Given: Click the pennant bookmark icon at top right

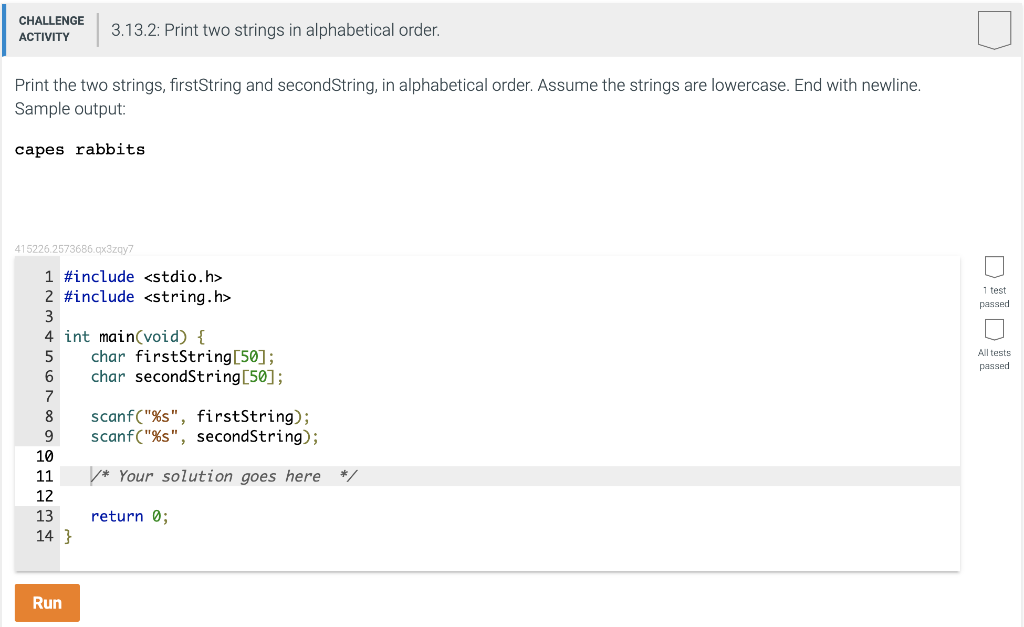Looking at the screenshot, I should [x=994, y=30].
